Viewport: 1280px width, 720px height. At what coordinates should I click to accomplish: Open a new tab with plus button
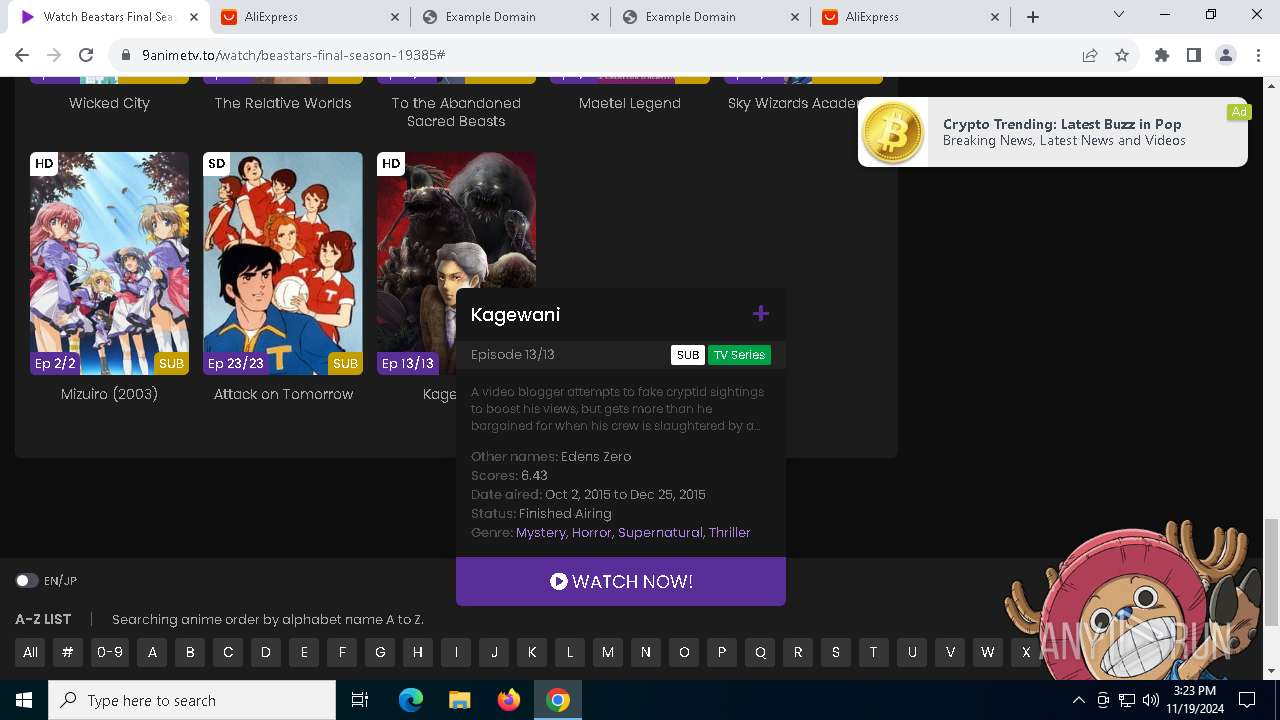1033,17
